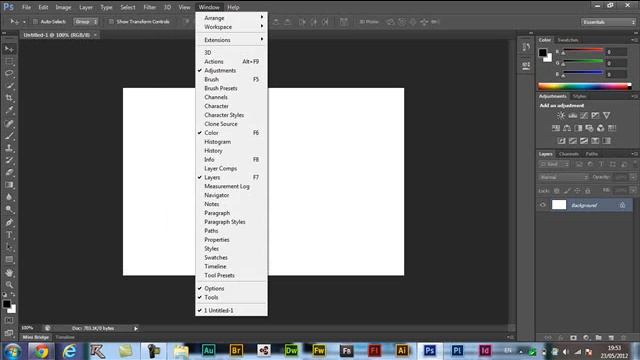Select the Eyedropper tool
640x360 pixels.
pos(9,110)
